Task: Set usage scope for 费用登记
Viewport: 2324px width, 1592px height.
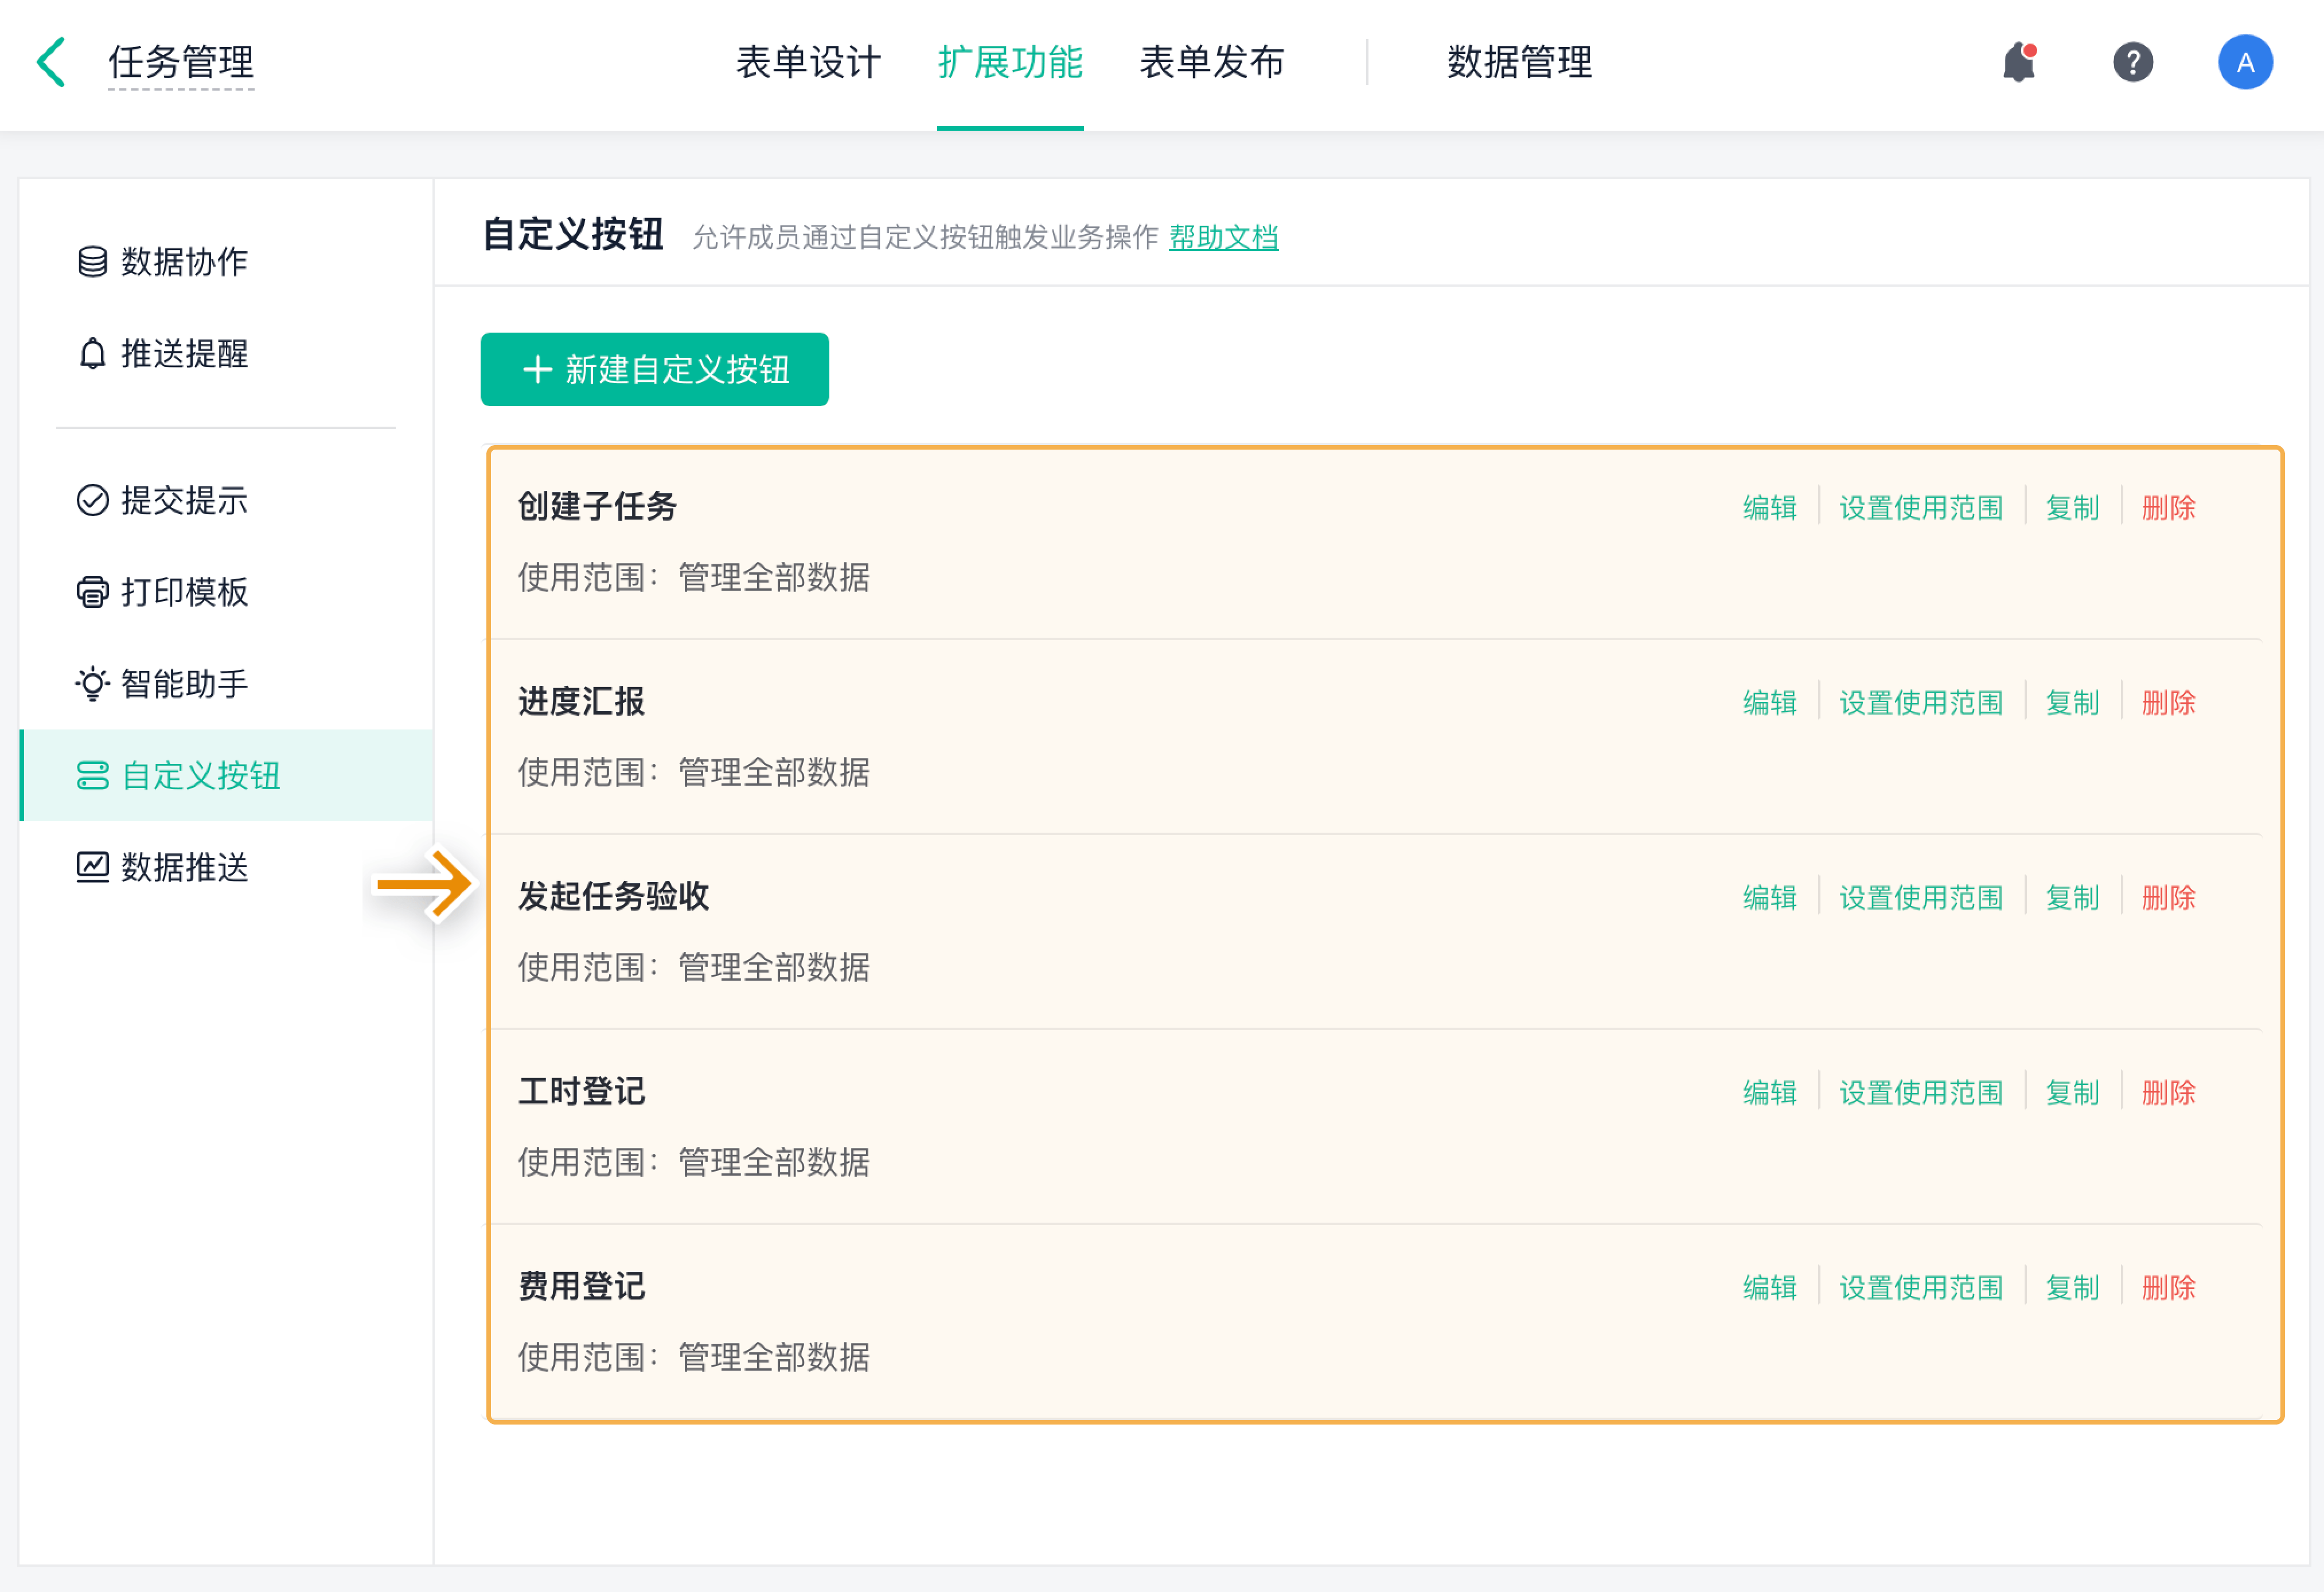Action: 1921,1288
